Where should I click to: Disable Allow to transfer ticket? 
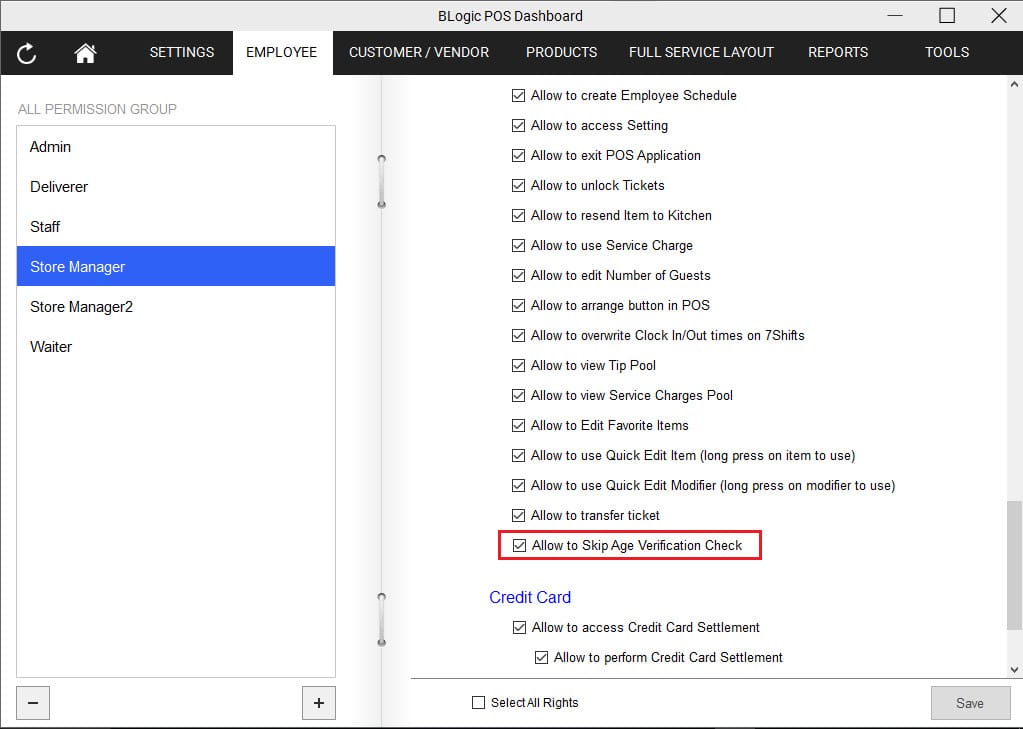518,516
